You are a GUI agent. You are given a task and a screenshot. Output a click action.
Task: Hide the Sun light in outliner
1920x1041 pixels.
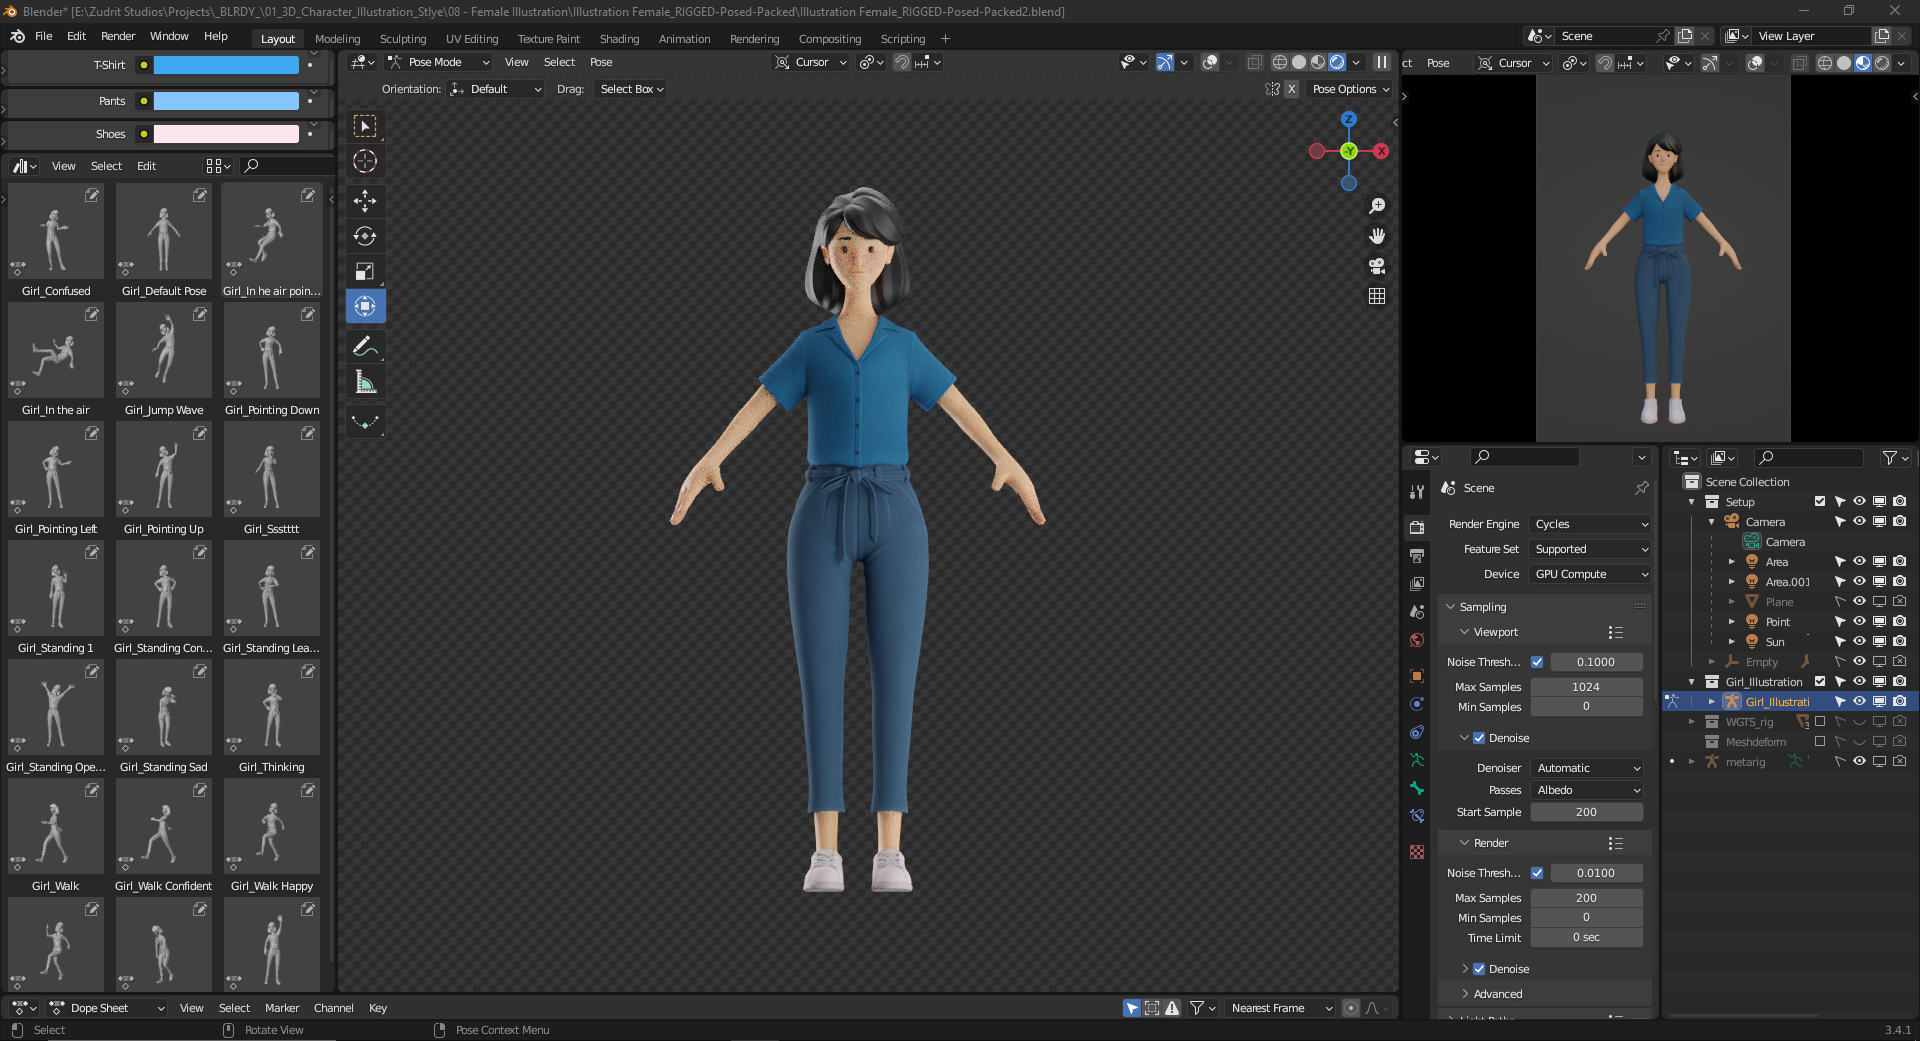point(1859,642)
